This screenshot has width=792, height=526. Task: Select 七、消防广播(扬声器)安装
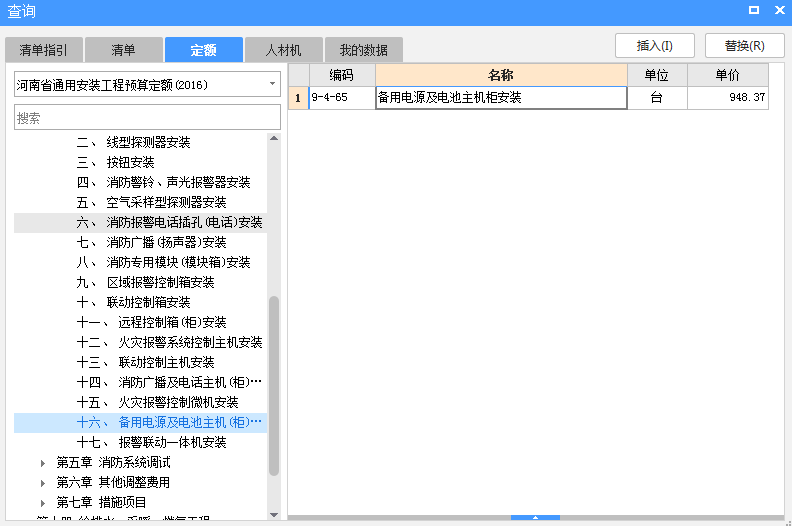pyautogui.click(x=151, y=243)
